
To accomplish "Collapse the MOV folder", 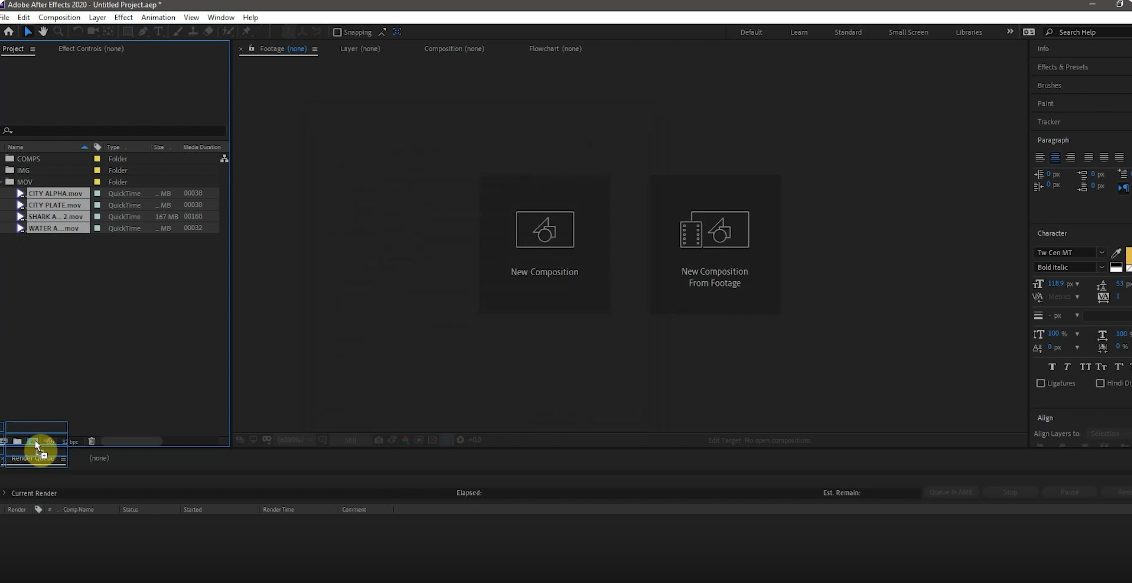I will point(3,182).
